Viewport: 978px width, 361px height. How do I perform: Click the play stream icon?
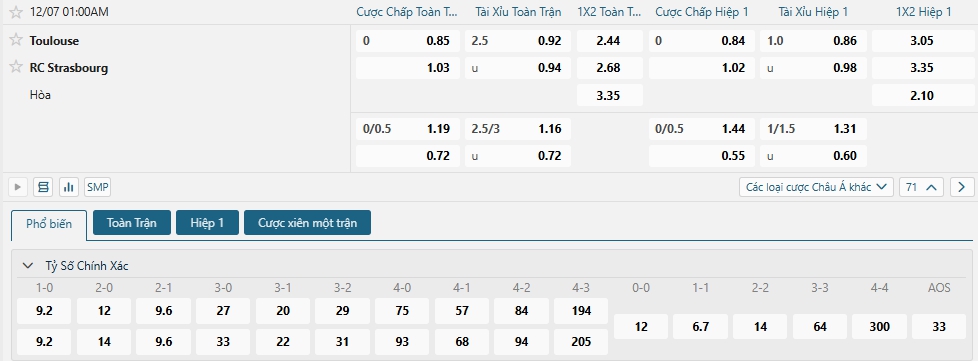click(x=17, y=187)
